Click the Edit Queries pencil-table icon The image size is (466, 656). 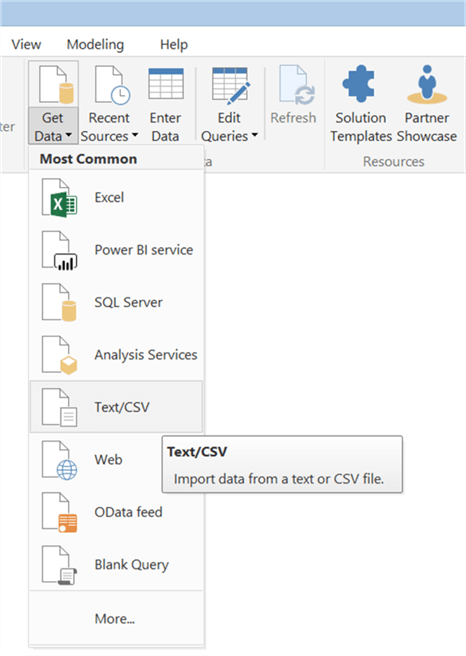[x=231, y=85]
